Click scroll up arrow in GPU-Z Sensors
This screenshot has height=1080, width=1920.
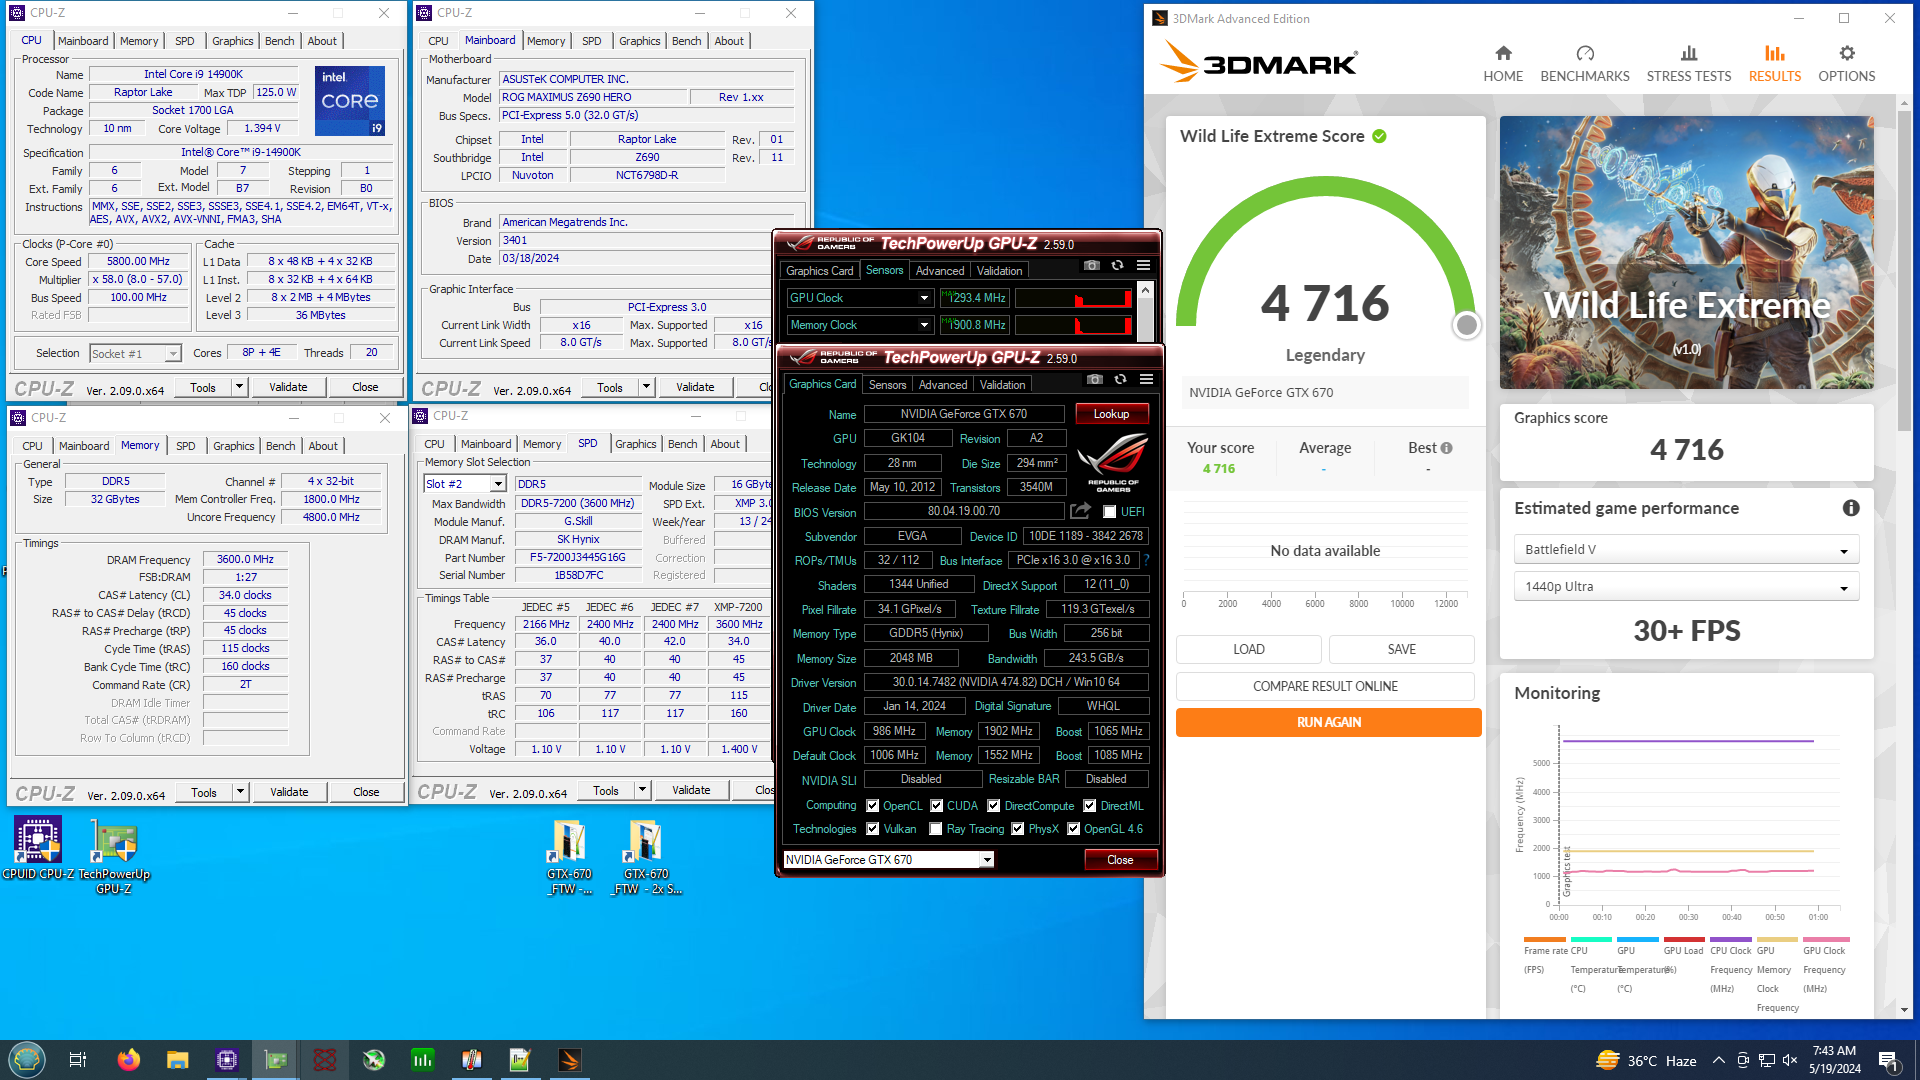pos(1145,289)
